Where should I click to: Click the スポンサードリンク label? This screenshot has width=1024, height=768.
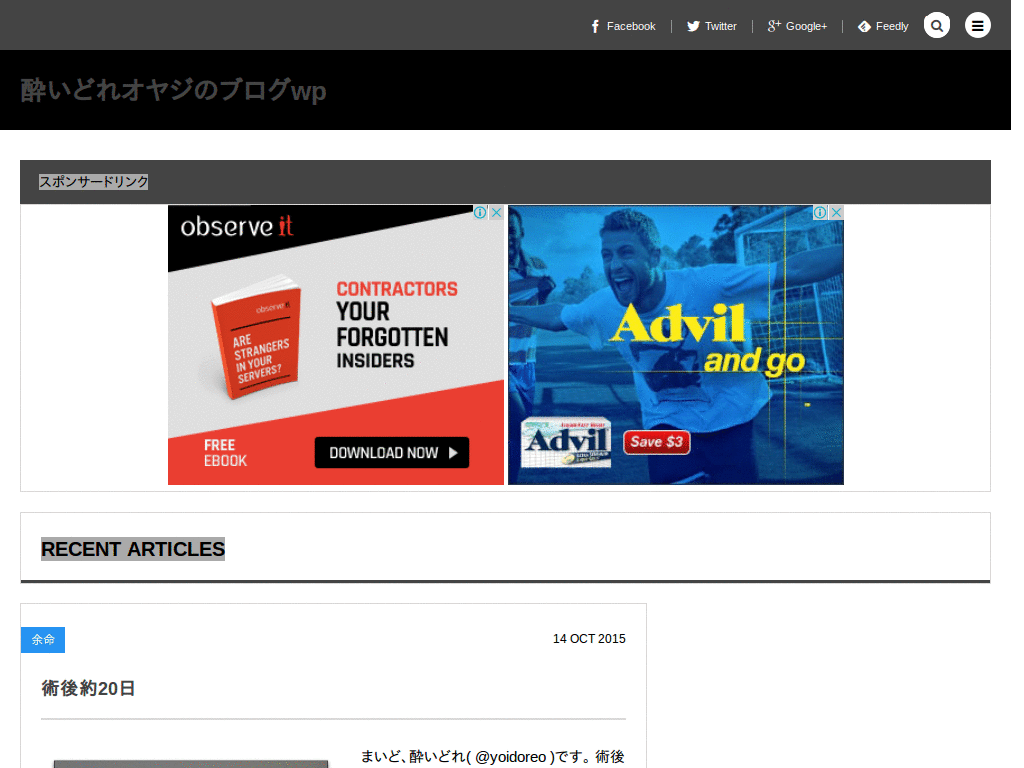tap(93, 182)
